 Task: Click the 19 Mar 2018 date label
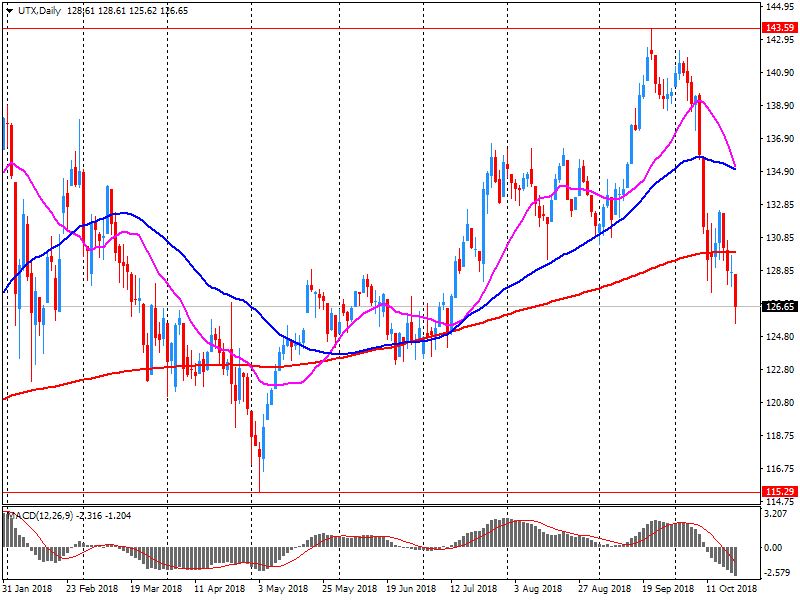(156, 588)
